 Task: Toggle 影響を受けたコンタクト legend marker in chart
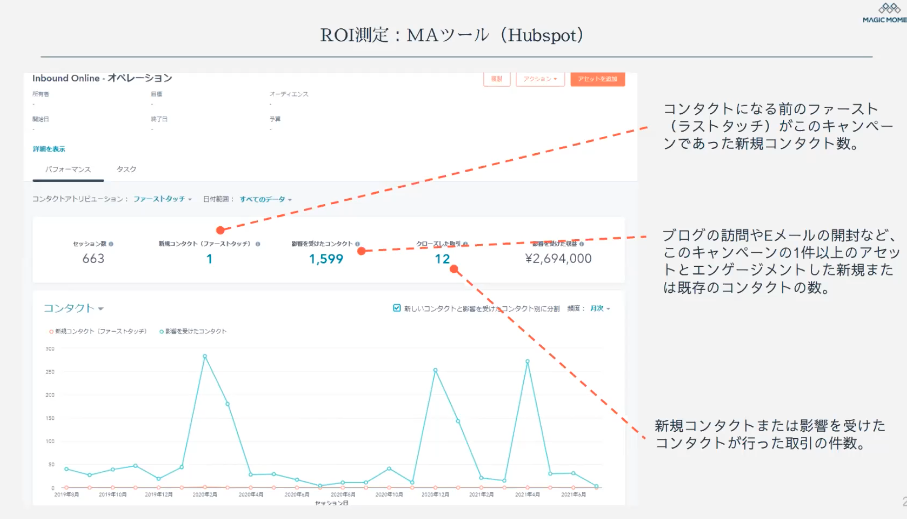click(161, 332)
